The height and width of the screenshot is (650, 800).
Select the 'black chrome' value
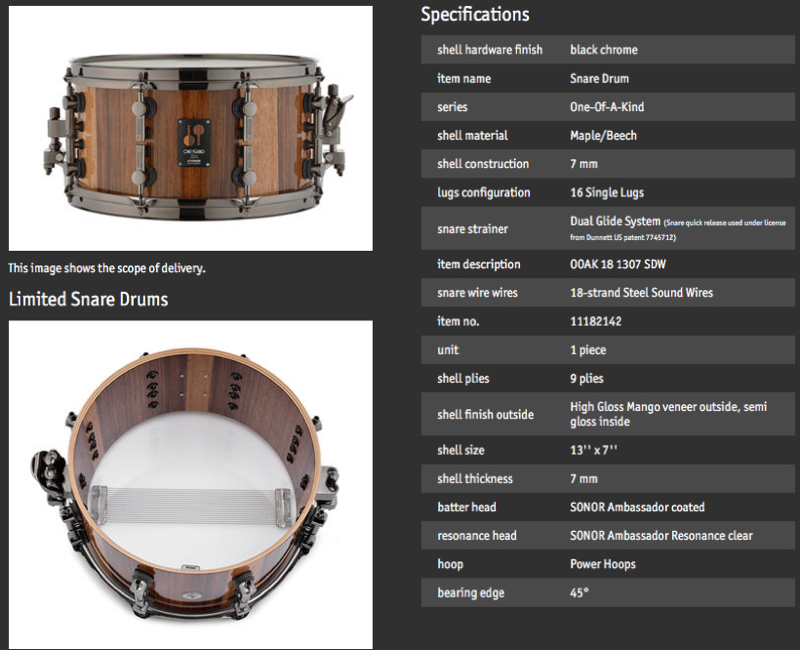click(604, 49)
